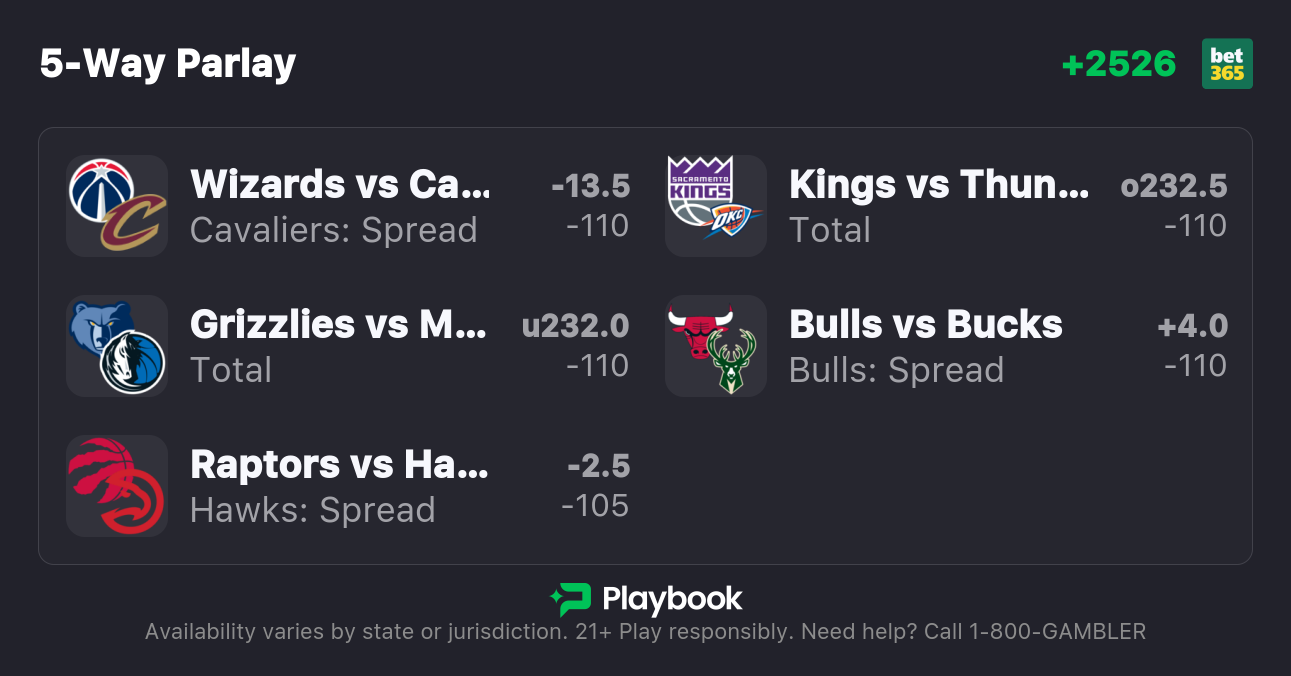
Task: Click the o232.5 total for Kings game
Action: tap(1174, 186)
